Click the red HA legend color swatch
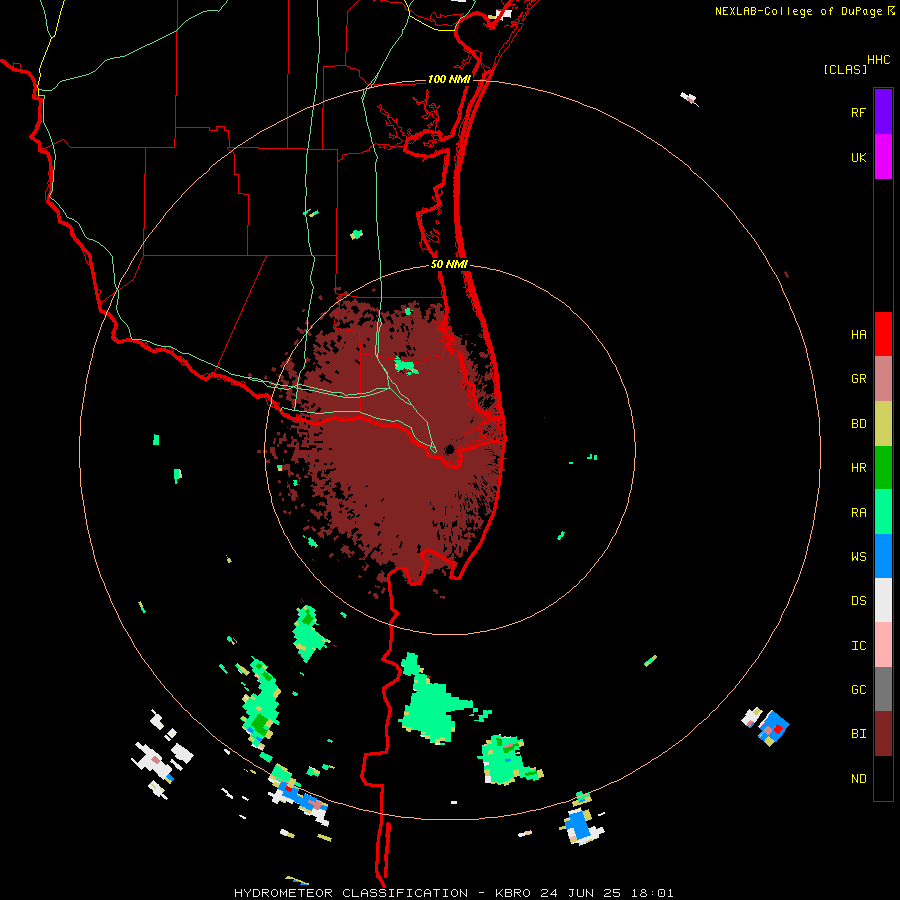This screenshot has width=900, height=900. [883, 334]
